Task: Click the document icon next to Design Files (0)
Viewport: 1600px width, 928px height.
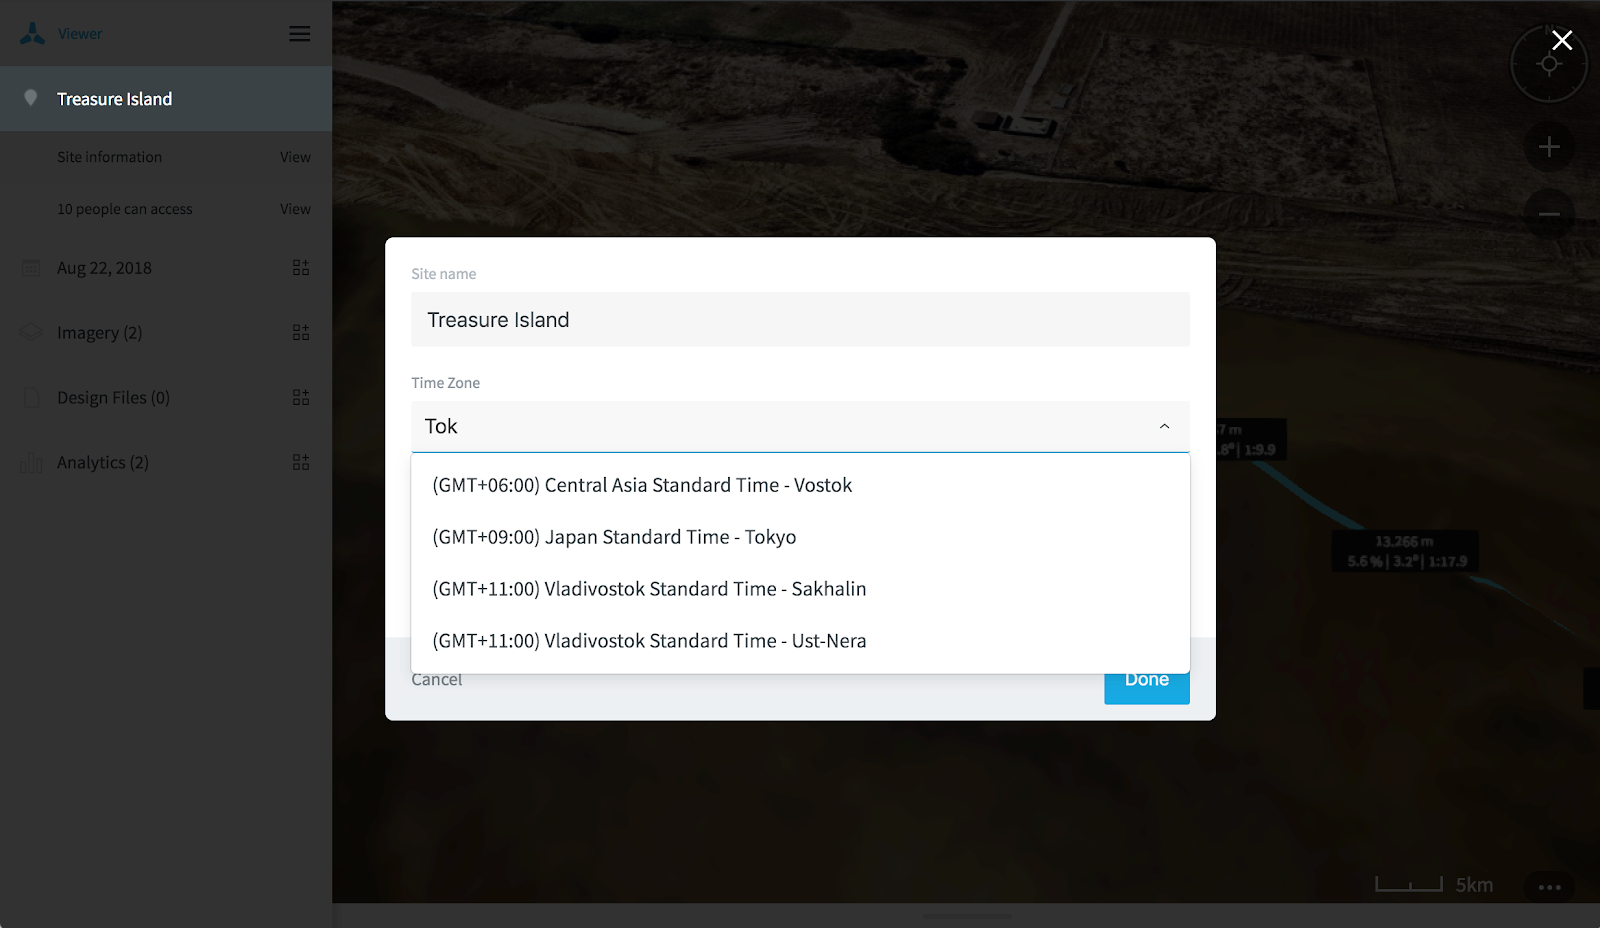Action: point(30,397)
